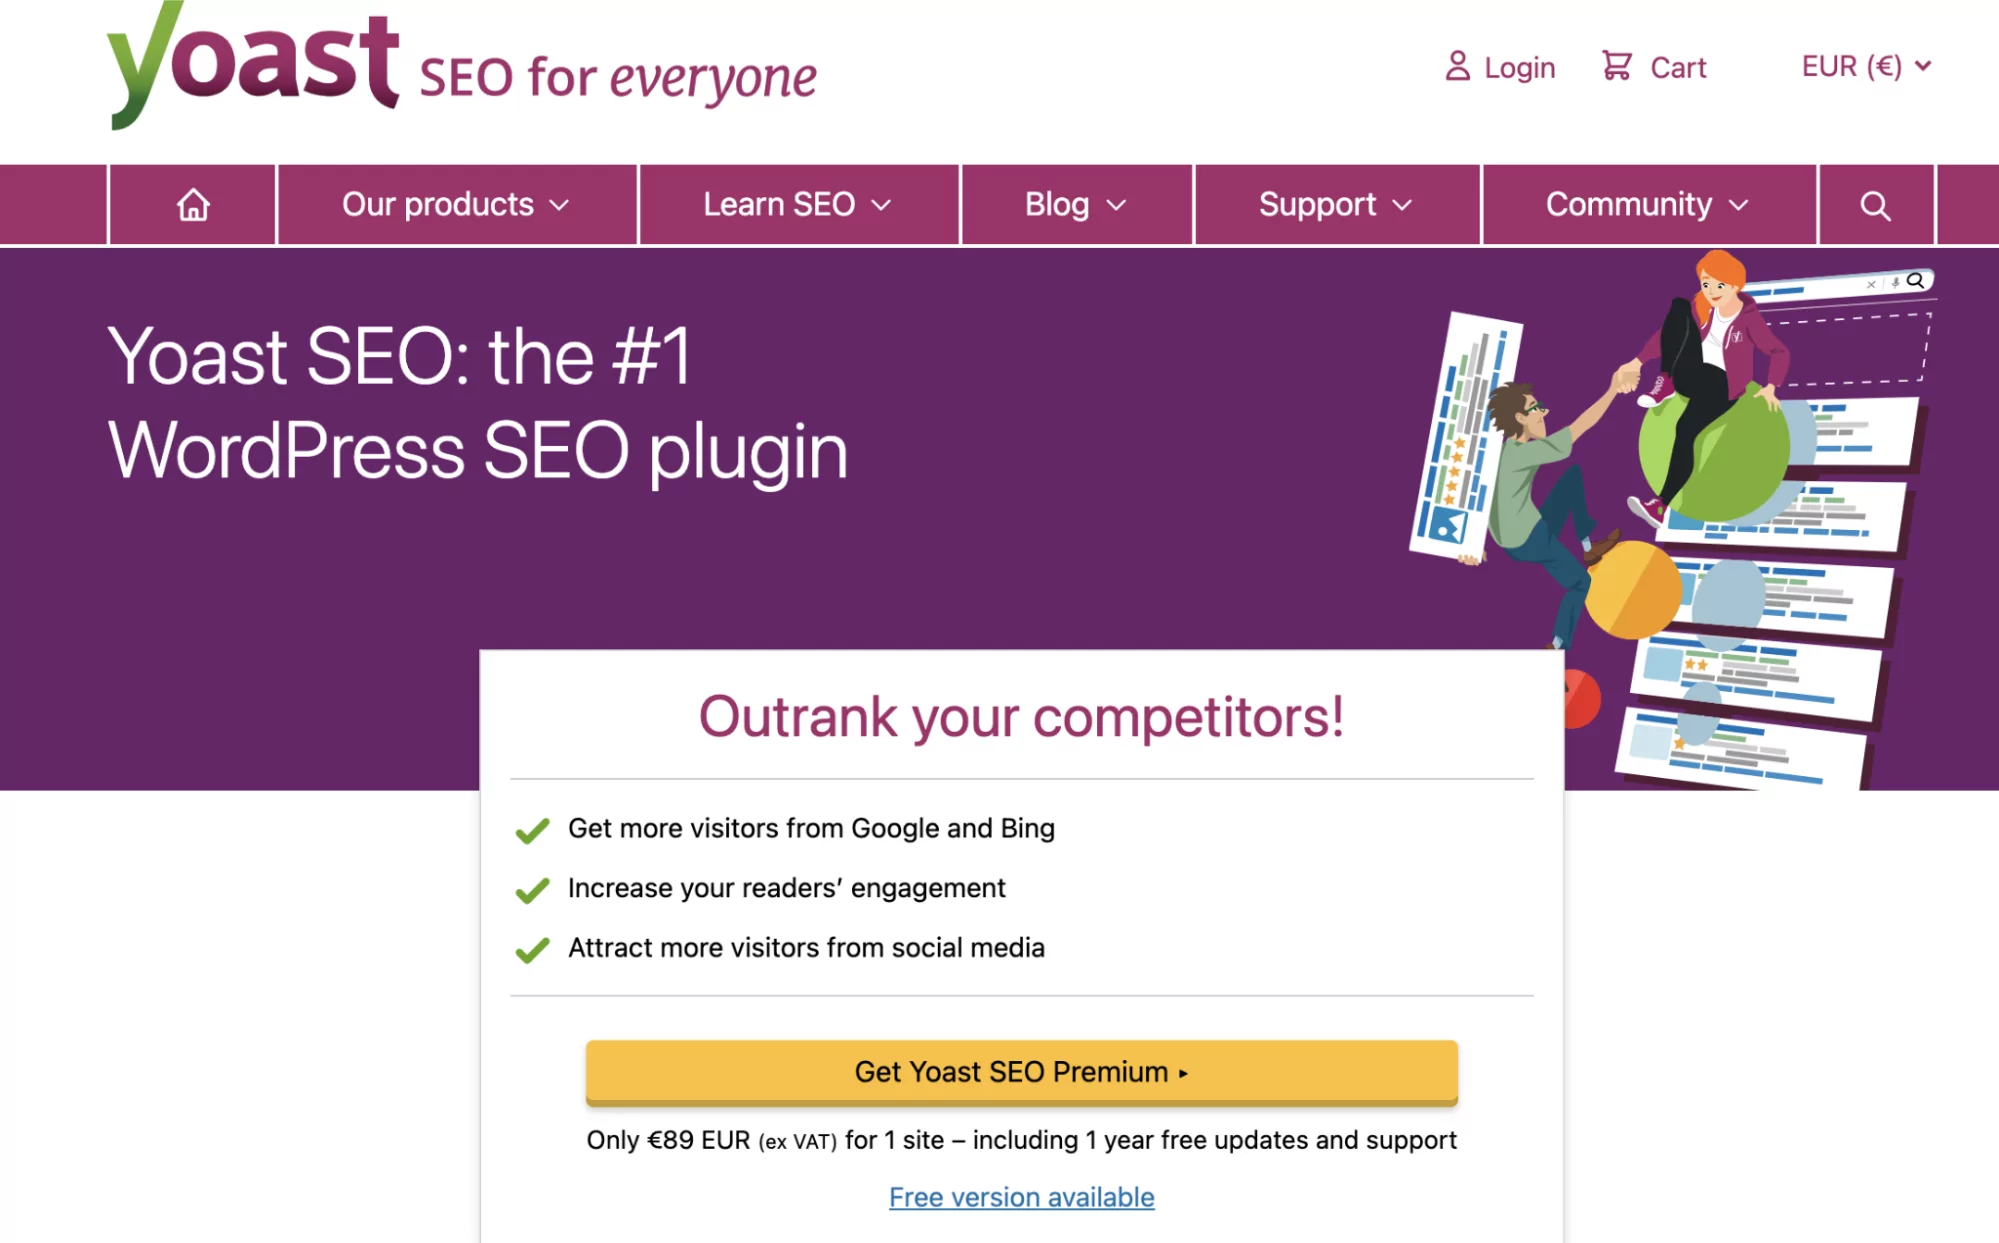Click the checkmark beside 'Get more visitors from Google and Bing'
Viewport: 1999px width, 1243px height.
[531, 828]
